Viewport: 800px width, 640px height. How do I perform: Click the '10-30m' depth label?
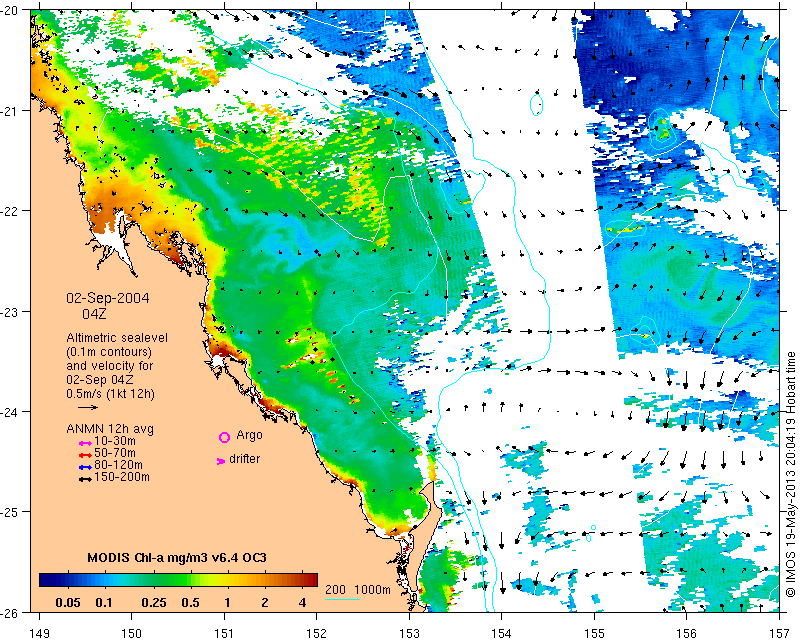tap(115, 441)
